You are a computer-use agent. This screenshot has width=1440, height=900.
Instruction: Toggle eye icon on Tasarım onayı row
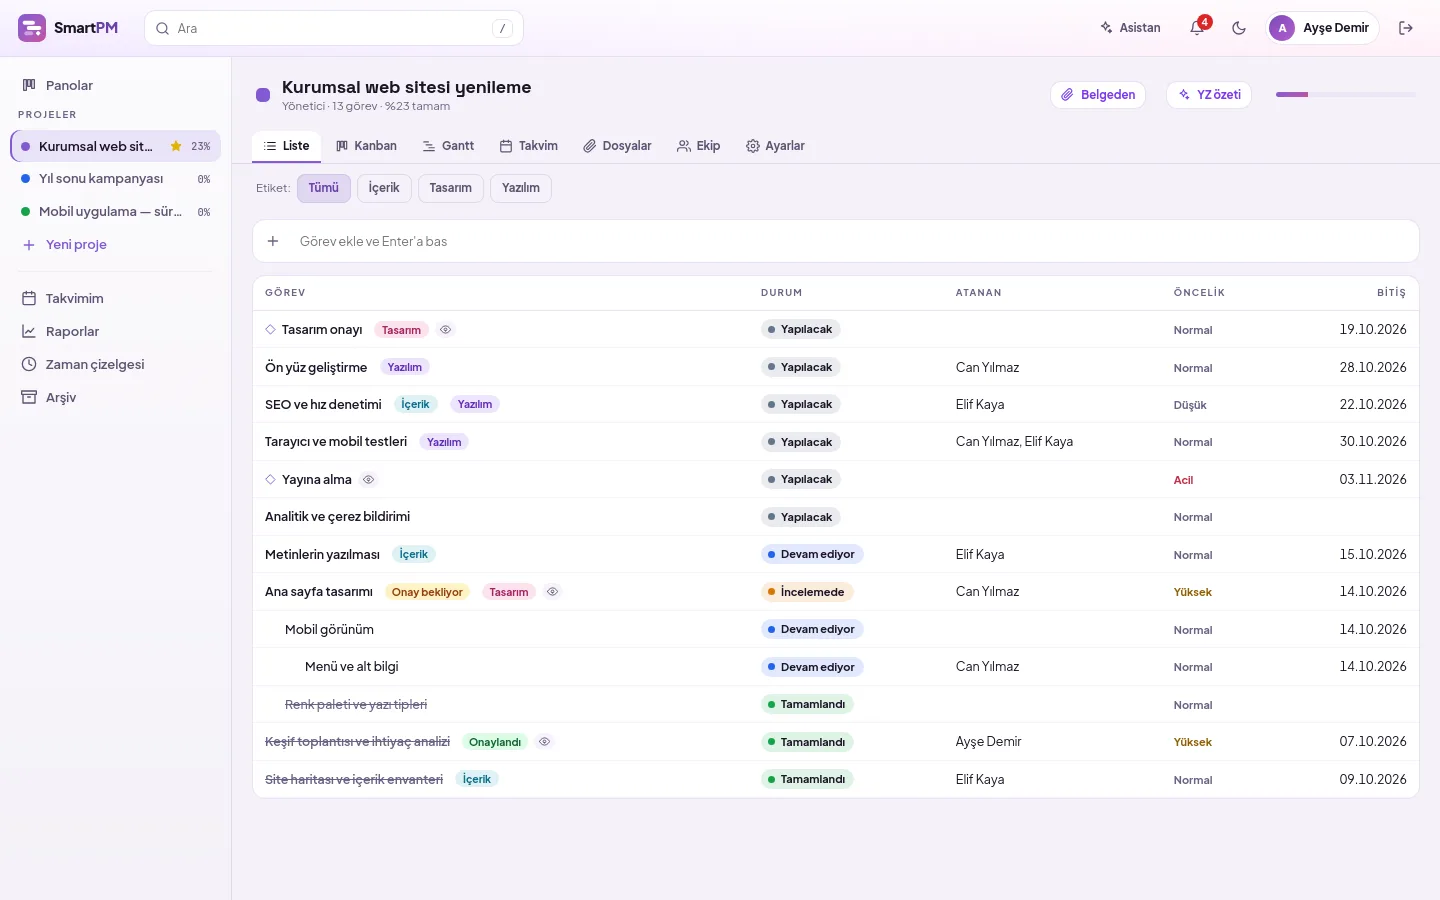pos(446,329)
